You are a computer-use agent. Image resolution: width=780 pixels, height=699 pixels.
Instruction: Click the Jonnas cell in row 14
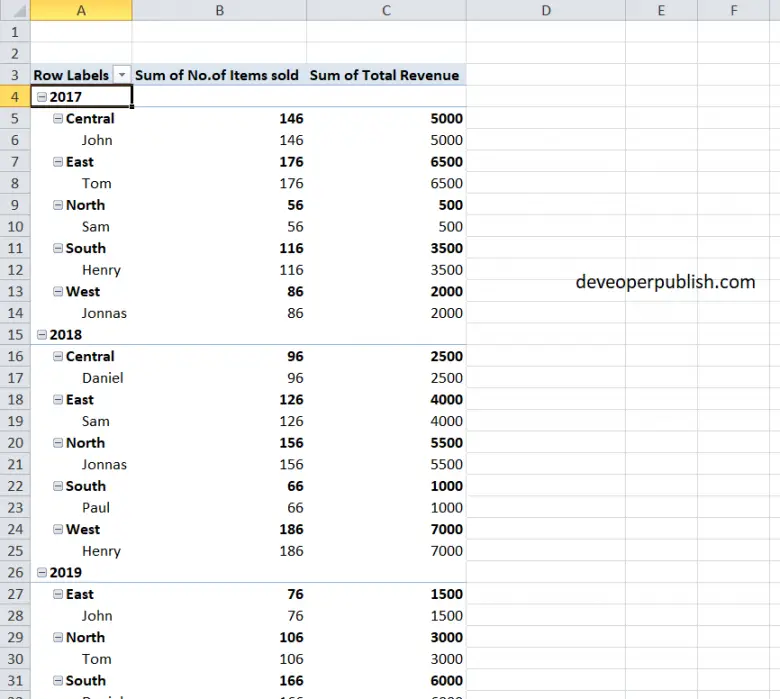point(104,313)
